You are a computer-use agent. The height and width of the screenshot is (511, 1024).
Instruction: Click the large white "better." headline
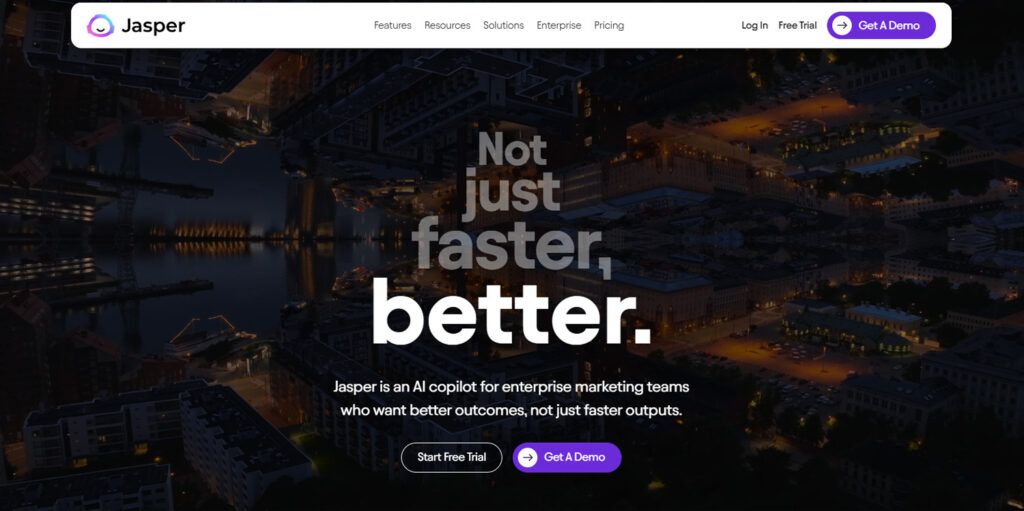[x=511, y=312]
